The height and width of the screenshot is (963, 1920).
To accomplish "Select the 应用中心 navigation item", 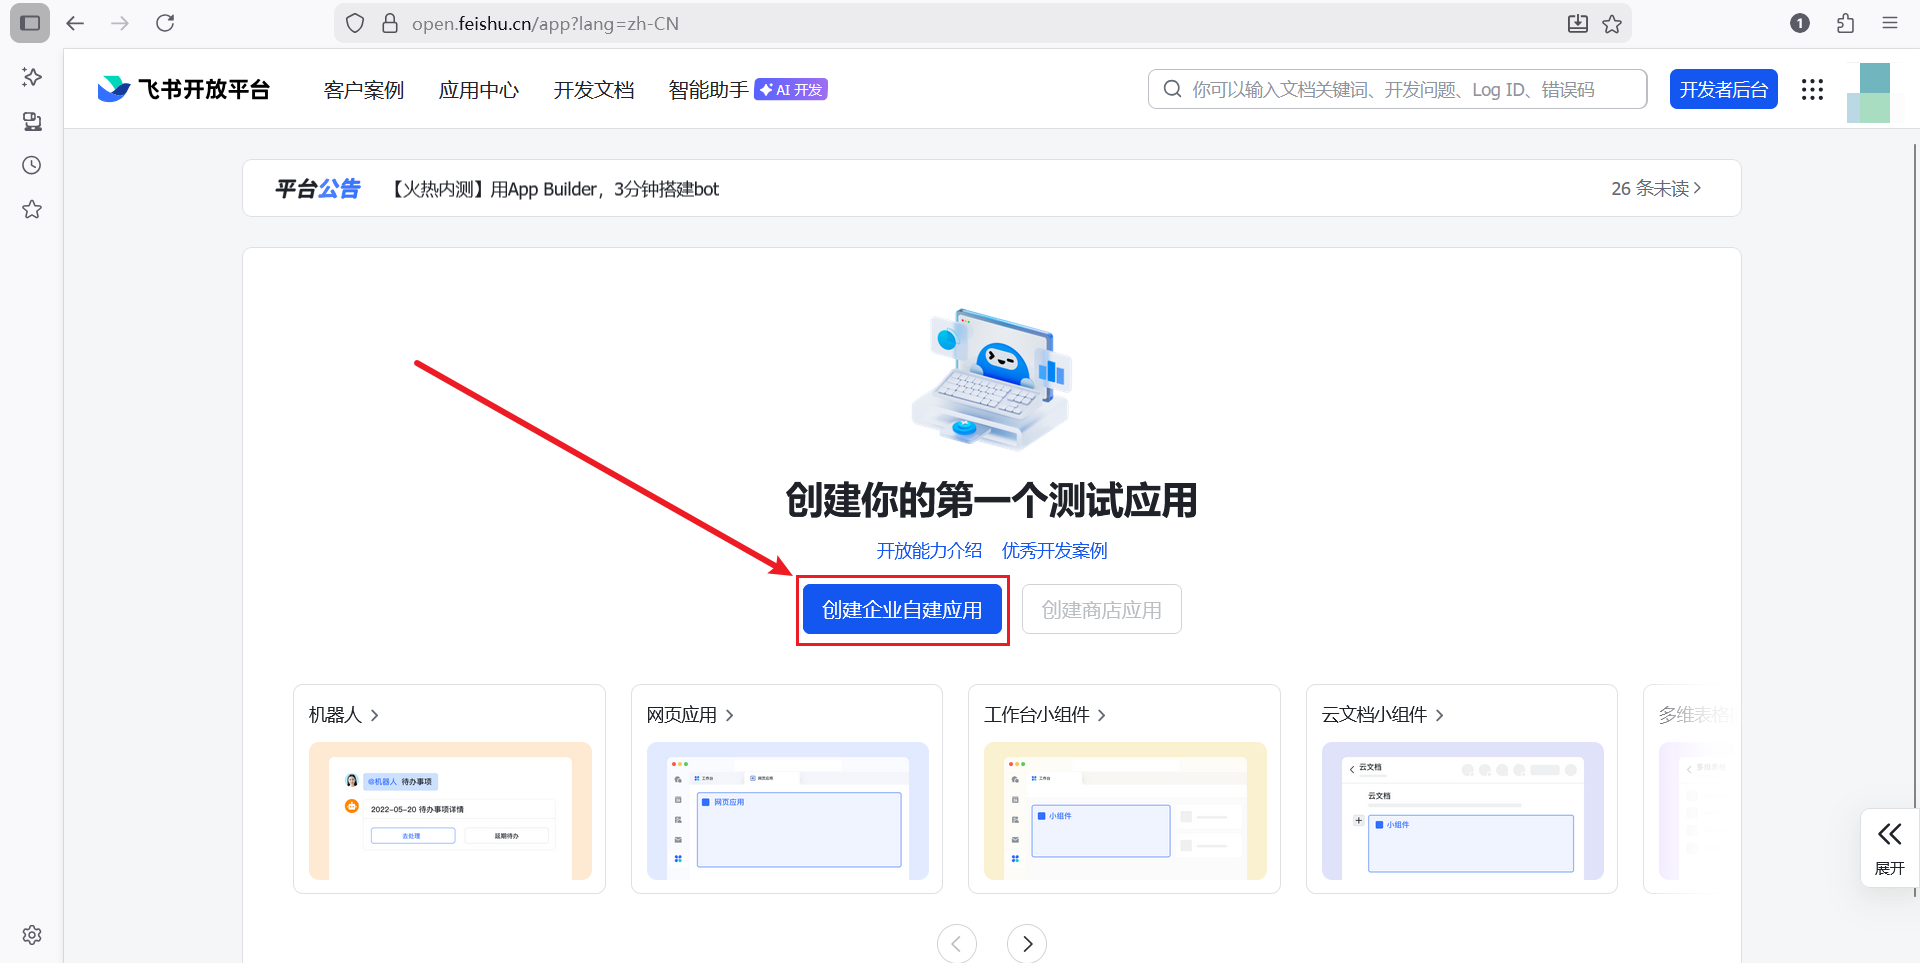I will (x=478, y=90).
